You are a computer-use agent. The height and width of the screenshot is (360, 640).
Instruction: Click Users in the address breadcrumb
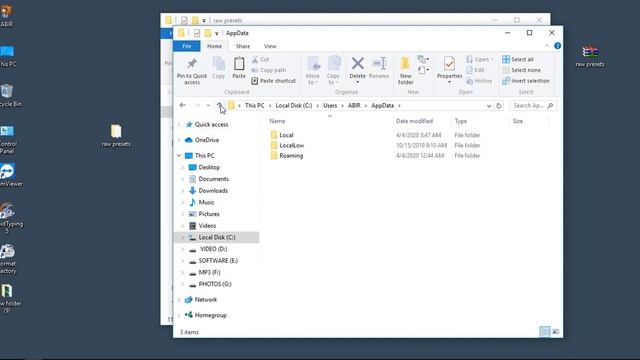coord(330,105)
